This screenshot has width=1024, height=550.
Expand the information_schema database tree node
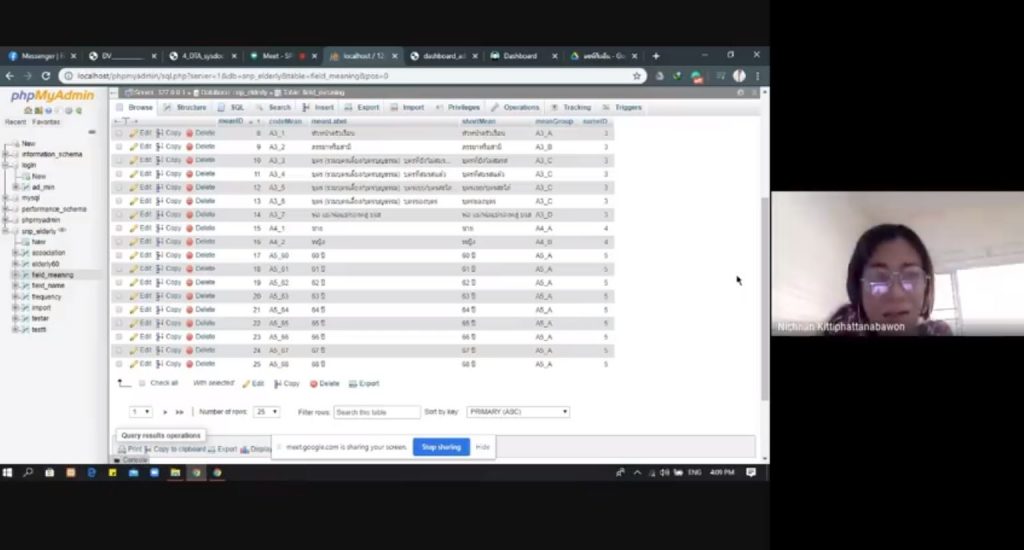7,154
